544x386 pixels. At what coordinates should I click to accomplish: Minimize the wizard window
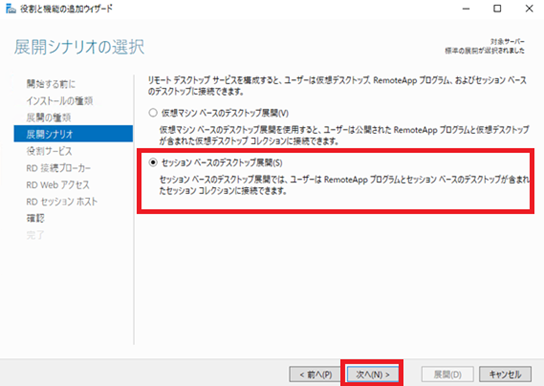(466, 9)
